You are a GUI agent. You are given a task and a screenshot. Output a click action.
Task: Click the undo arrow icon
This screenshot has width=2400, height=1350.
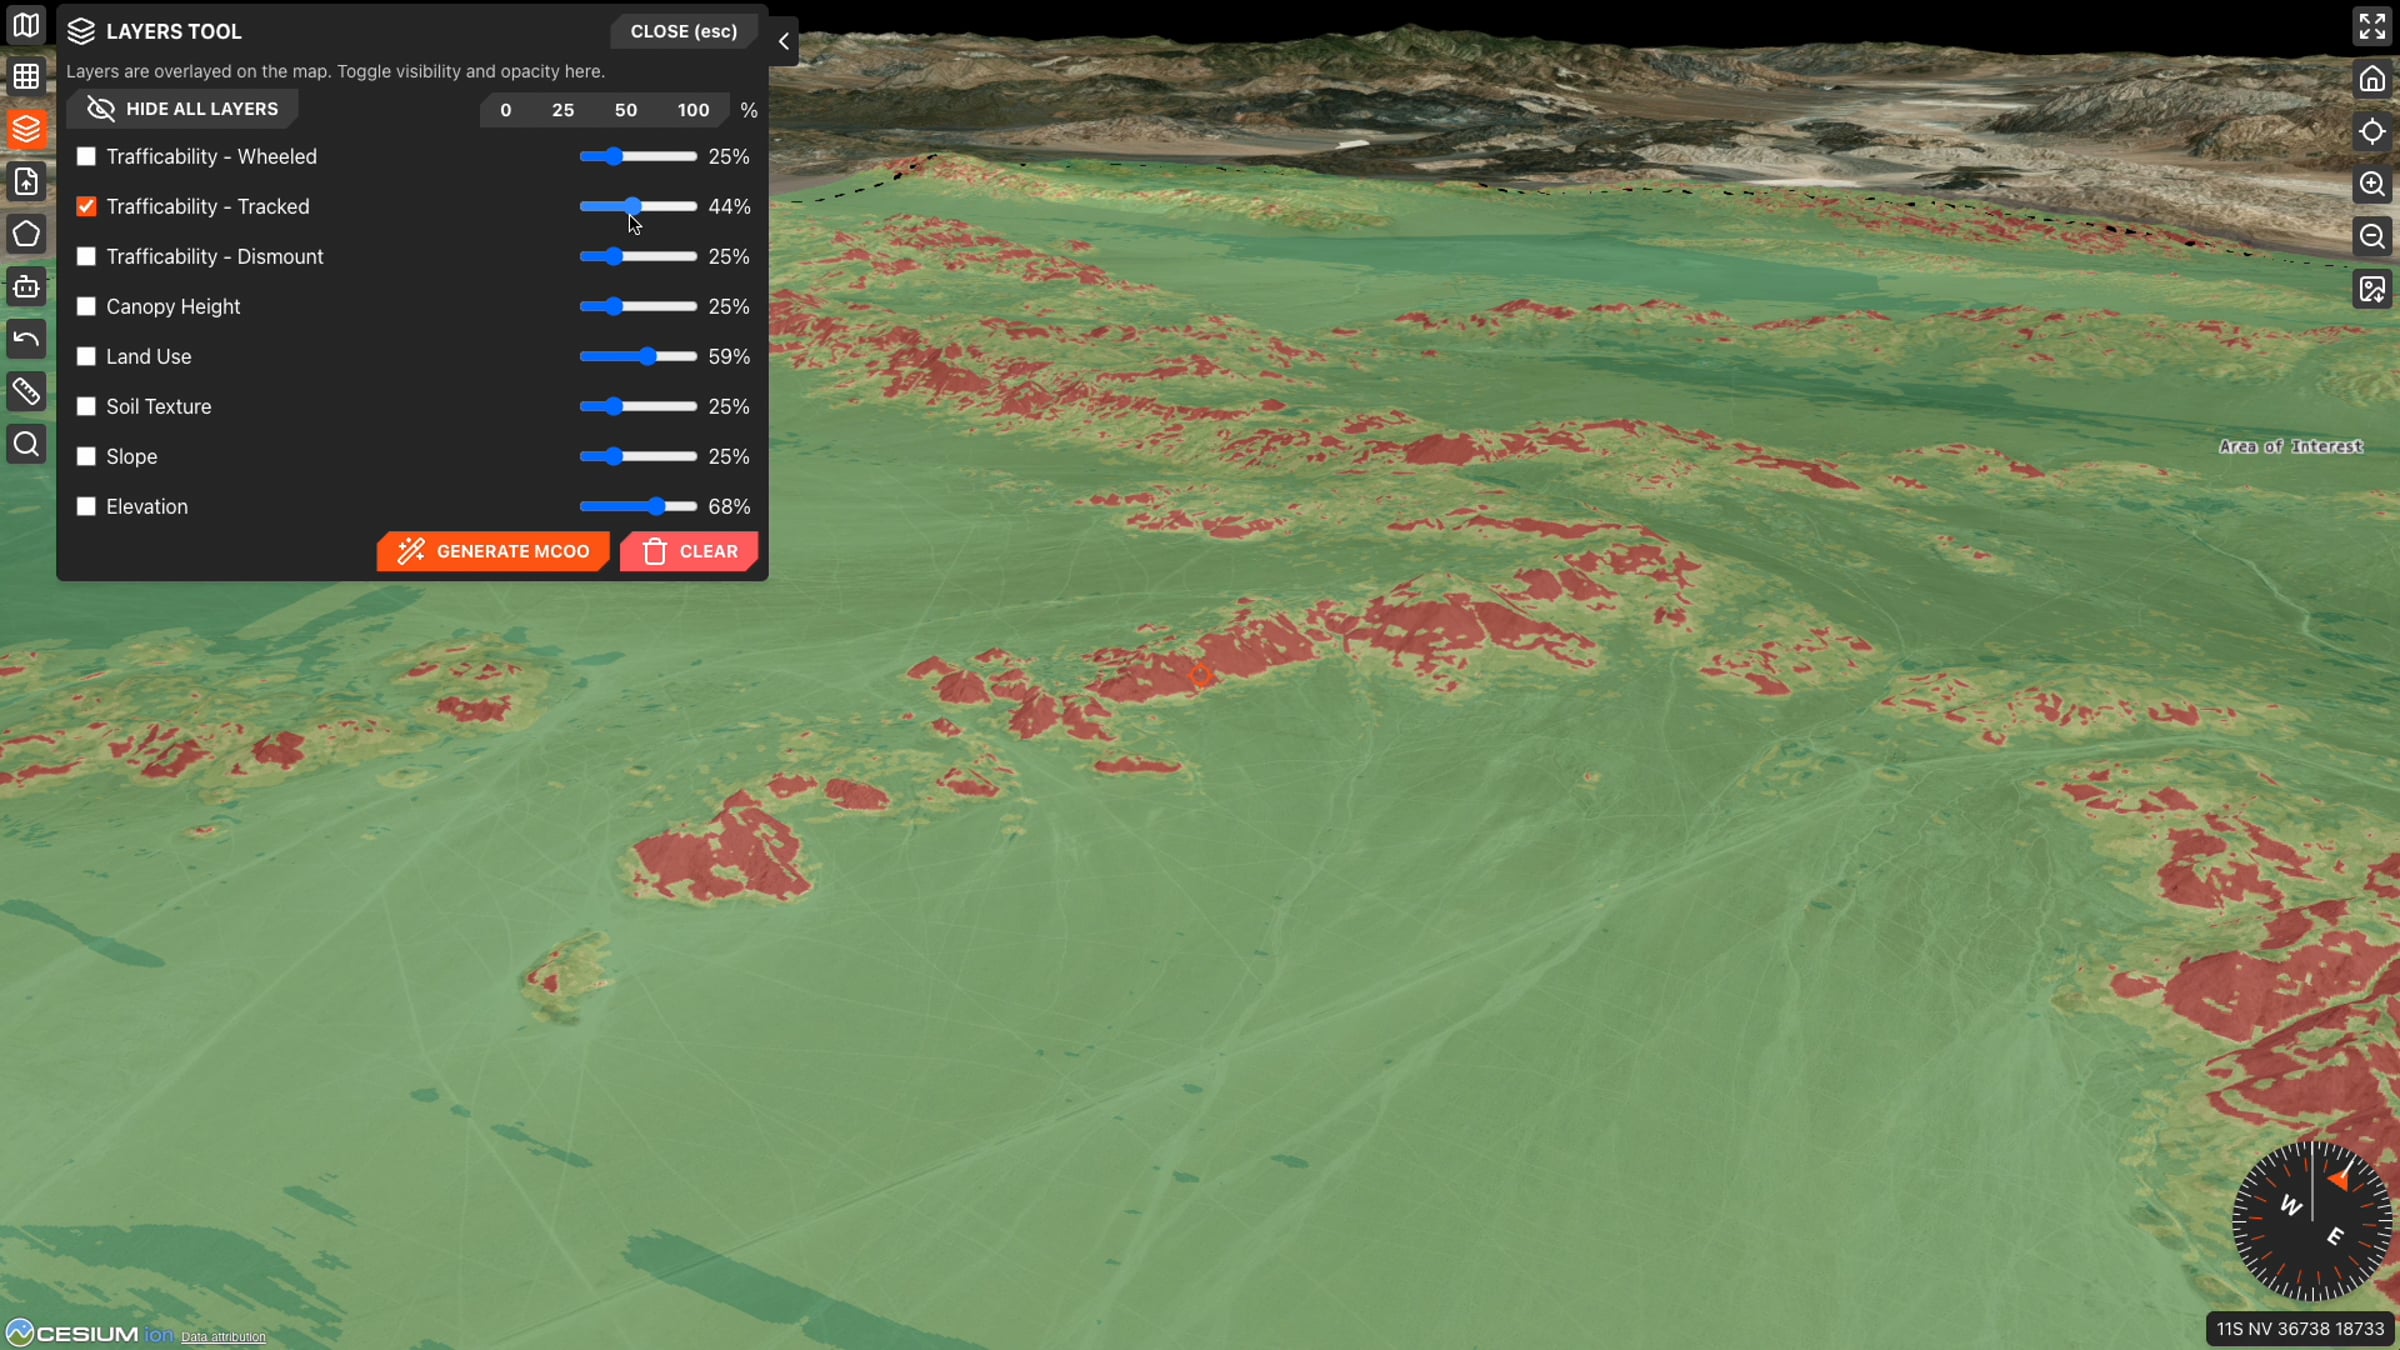tap(26, 339)
